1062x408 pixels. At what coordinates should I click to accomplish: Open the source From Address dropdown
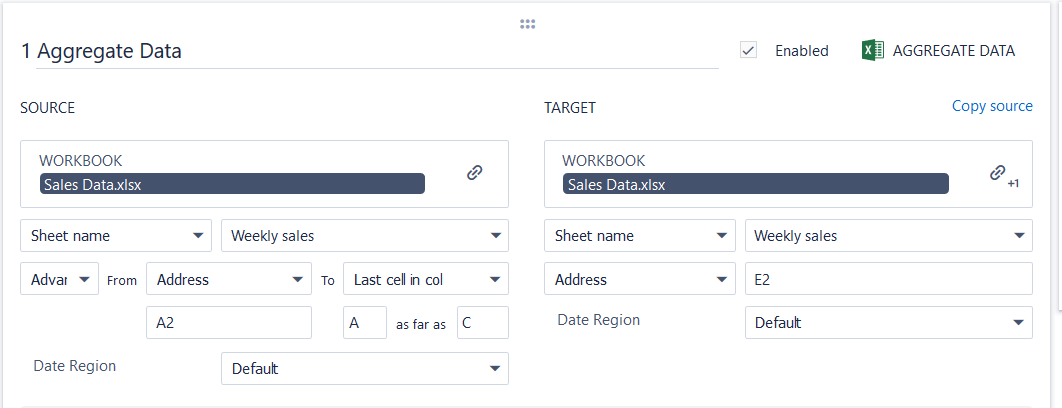coord(229,280)
